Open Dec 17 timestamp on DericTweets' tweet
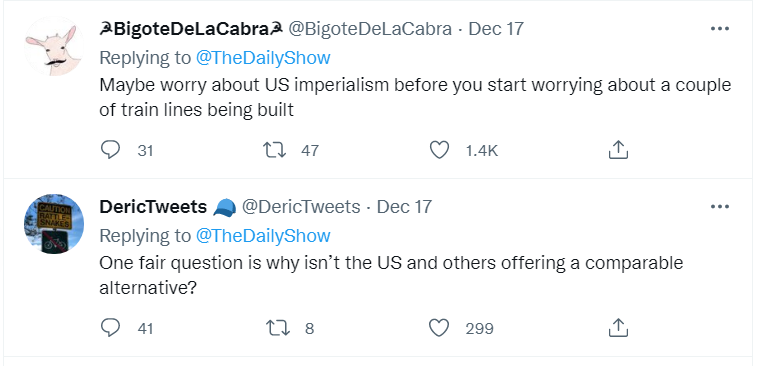 [404, 207]
